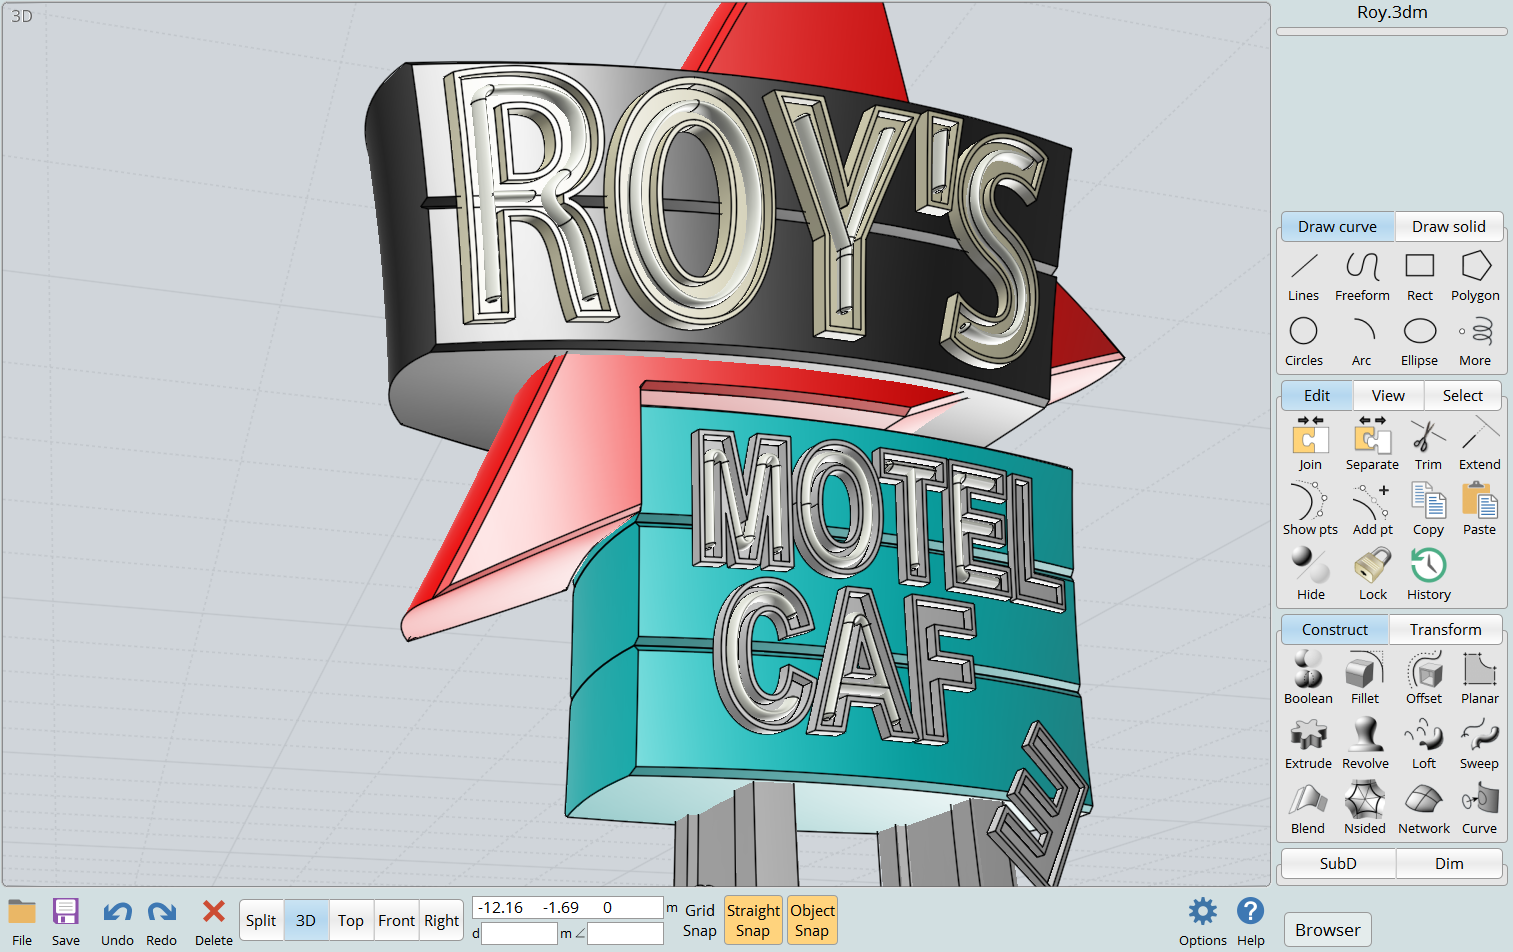Image resolution: width=1513 pixels, height=952 pixels.
Task: Click the Boolean construct tool
Action: pos(1308,678)
